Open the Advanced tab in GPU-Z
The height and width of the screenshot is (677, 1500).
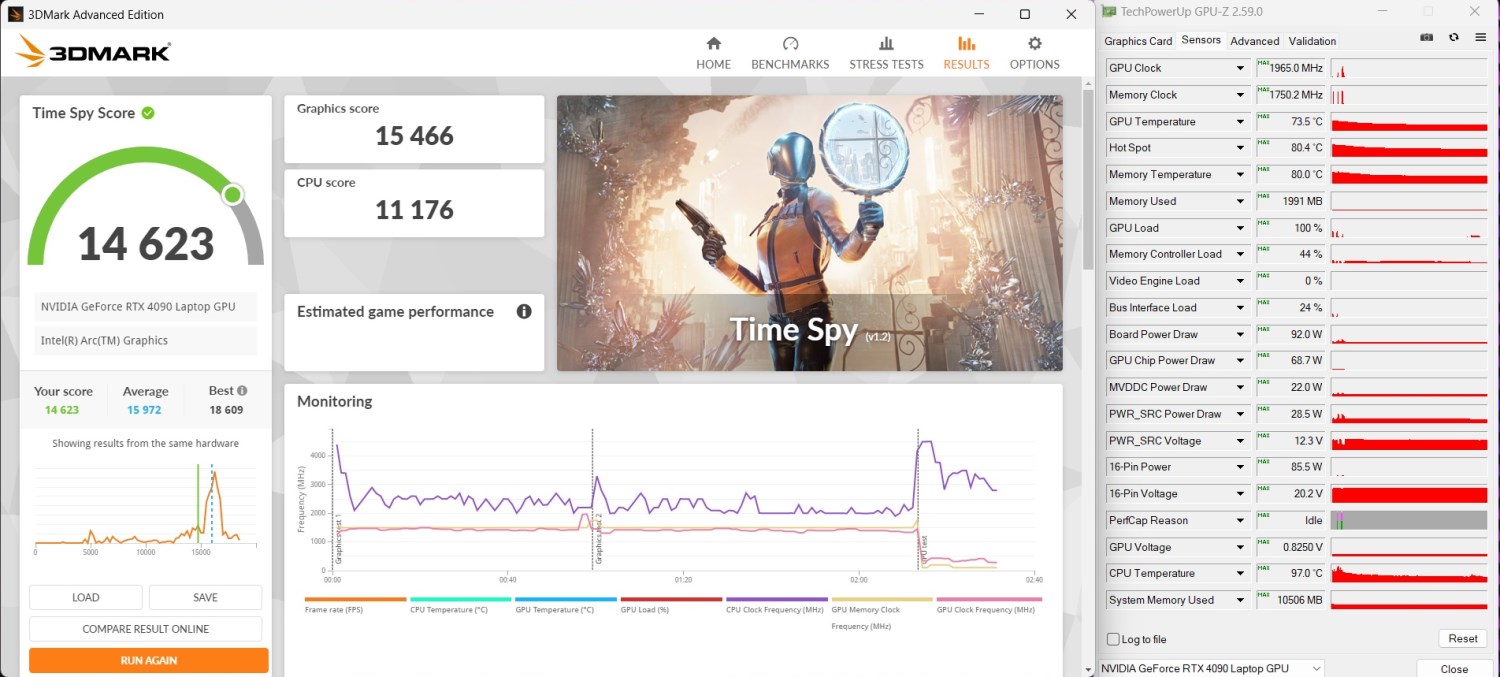click(x=1254, y=41)
